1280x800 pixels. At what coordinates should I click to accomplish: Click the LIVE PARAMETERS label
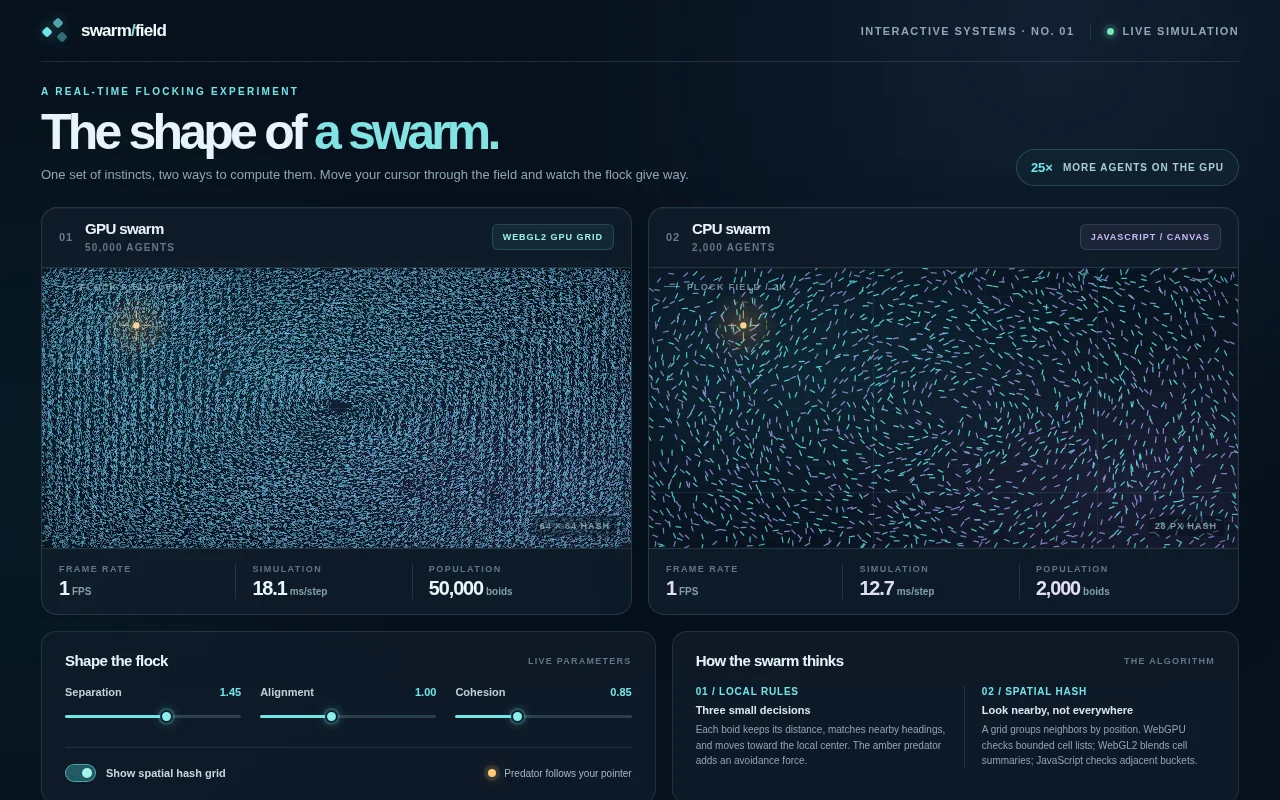click(x=580, y=661)
